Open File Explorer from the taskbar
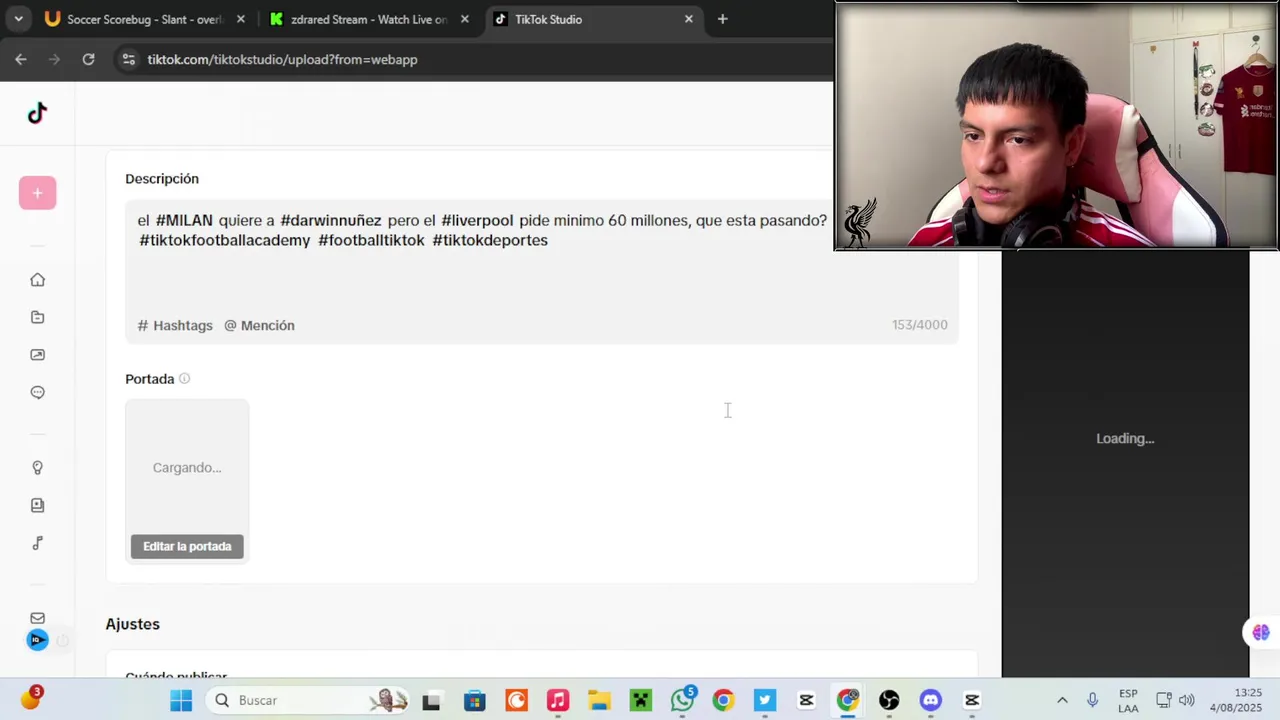 [599, 700]
